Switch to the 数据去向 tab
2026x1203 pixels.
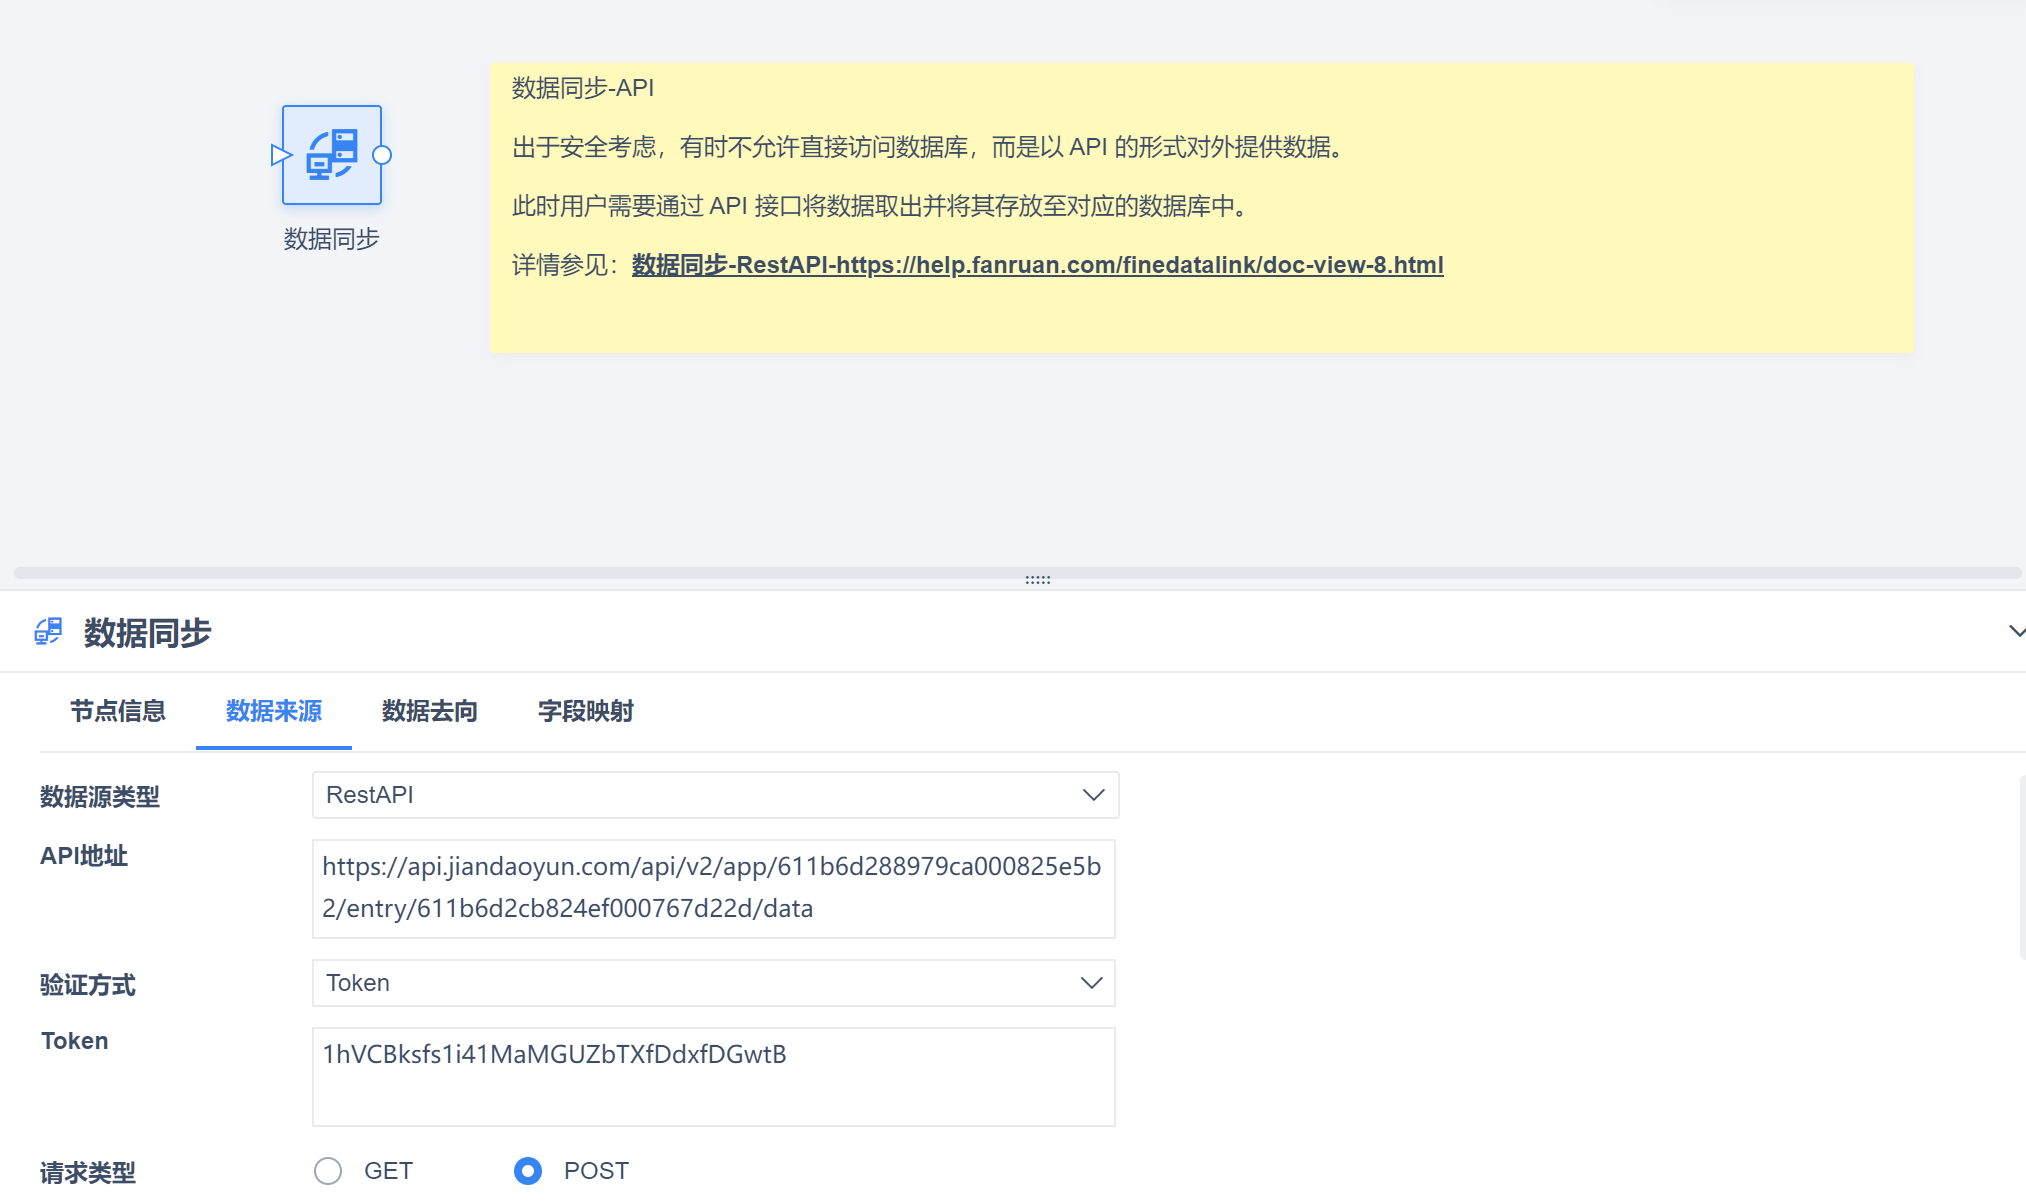[430, 711]
